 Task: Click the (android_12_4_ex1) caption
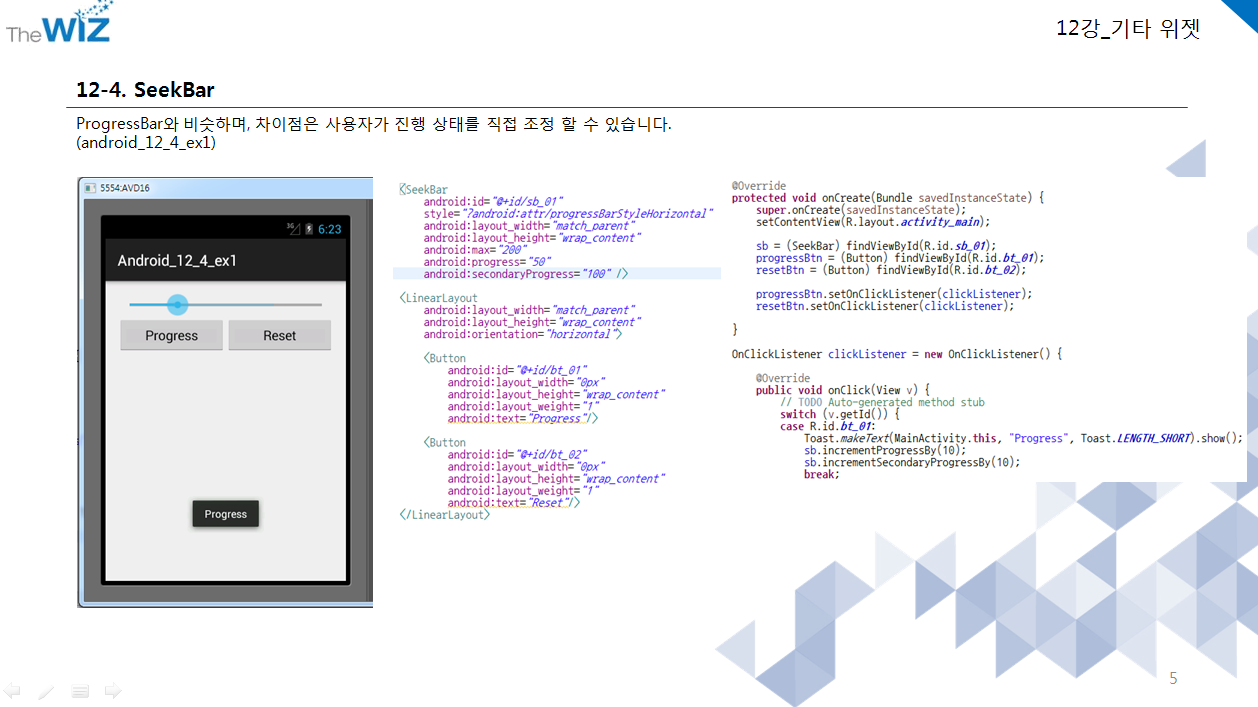(x=146, y=143)
